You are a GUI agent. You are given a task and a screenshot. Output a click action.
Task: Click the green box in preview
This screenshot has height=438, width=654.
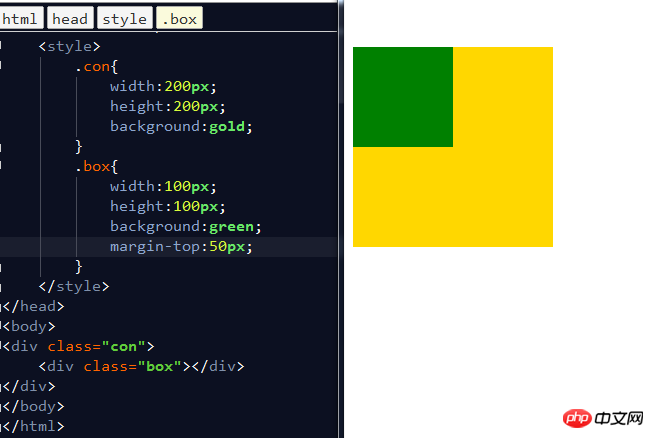pos(403,97)
